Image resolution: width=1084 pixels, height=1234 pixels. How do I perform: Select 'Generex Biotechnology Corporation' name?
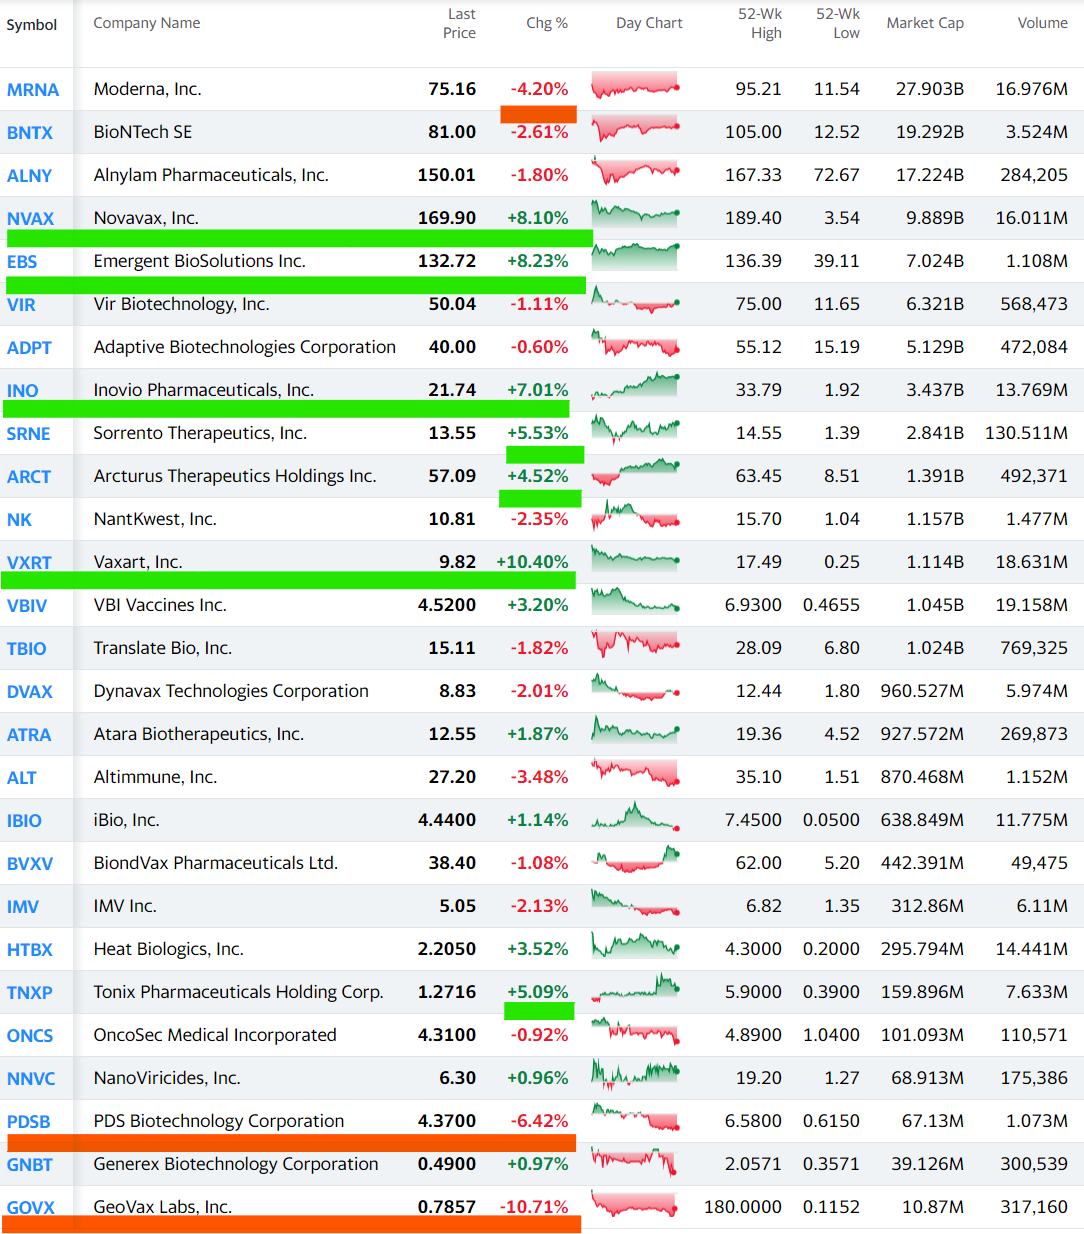pyautogui.click(x=236, y=1164)
